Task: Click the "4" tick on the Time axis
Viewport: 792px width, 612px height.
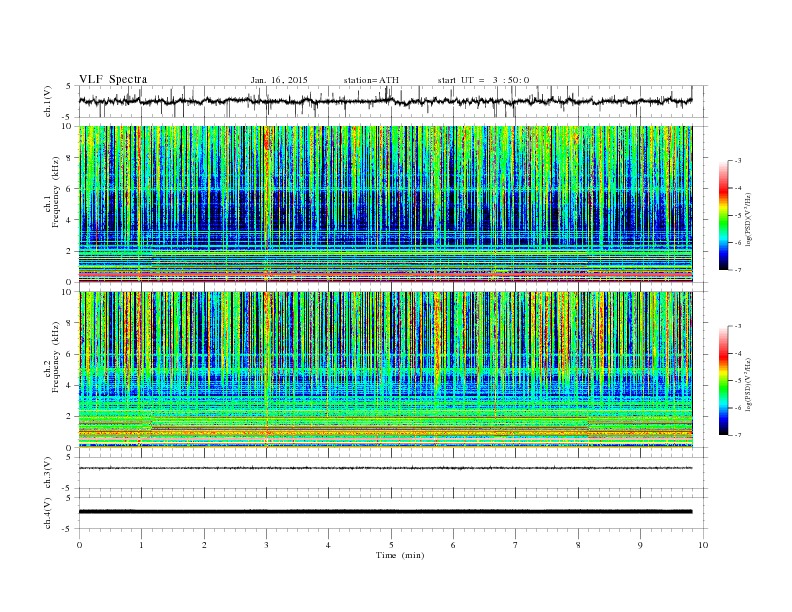Action: pos(328,545)
